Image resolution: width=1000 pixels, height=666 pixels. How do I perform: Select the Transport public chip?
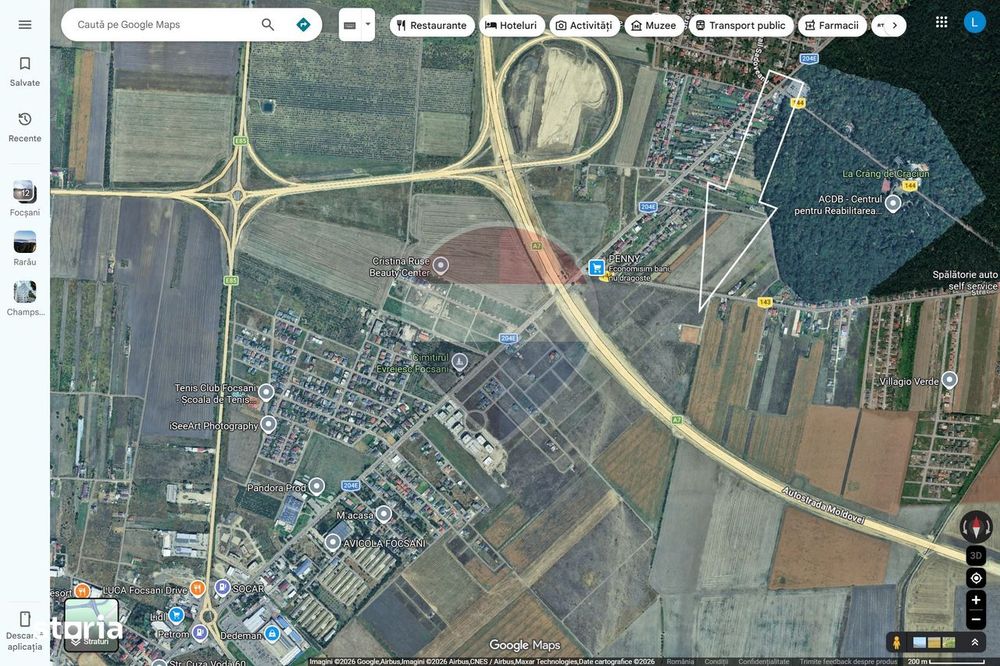pos(740,26)
